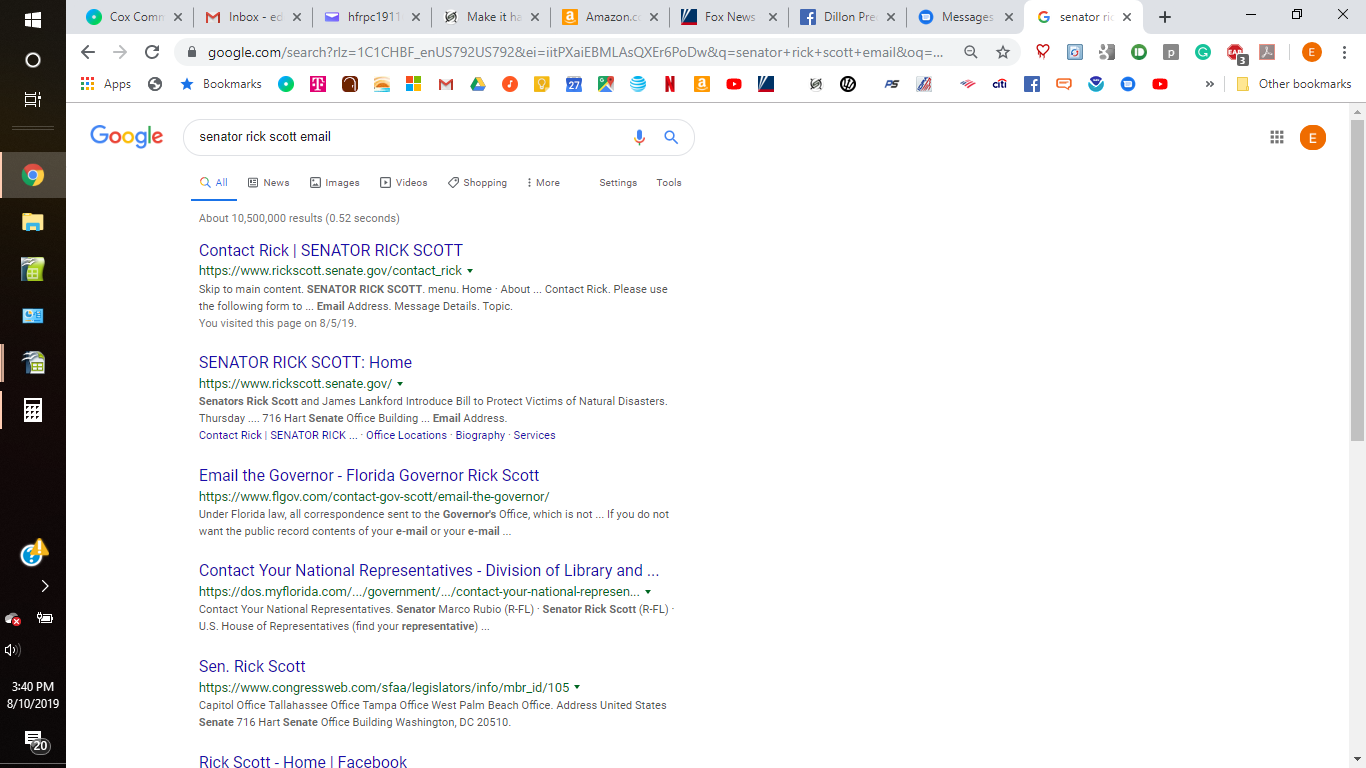
Task: Open the Microsoft bookmark icon
Action: [x=413, y=84]
